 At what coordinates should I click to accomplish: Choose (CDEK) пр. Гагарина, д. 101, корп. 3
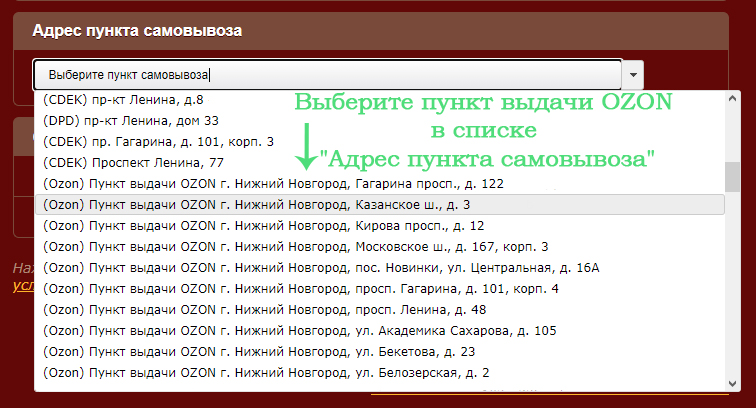tap(380, 142)
